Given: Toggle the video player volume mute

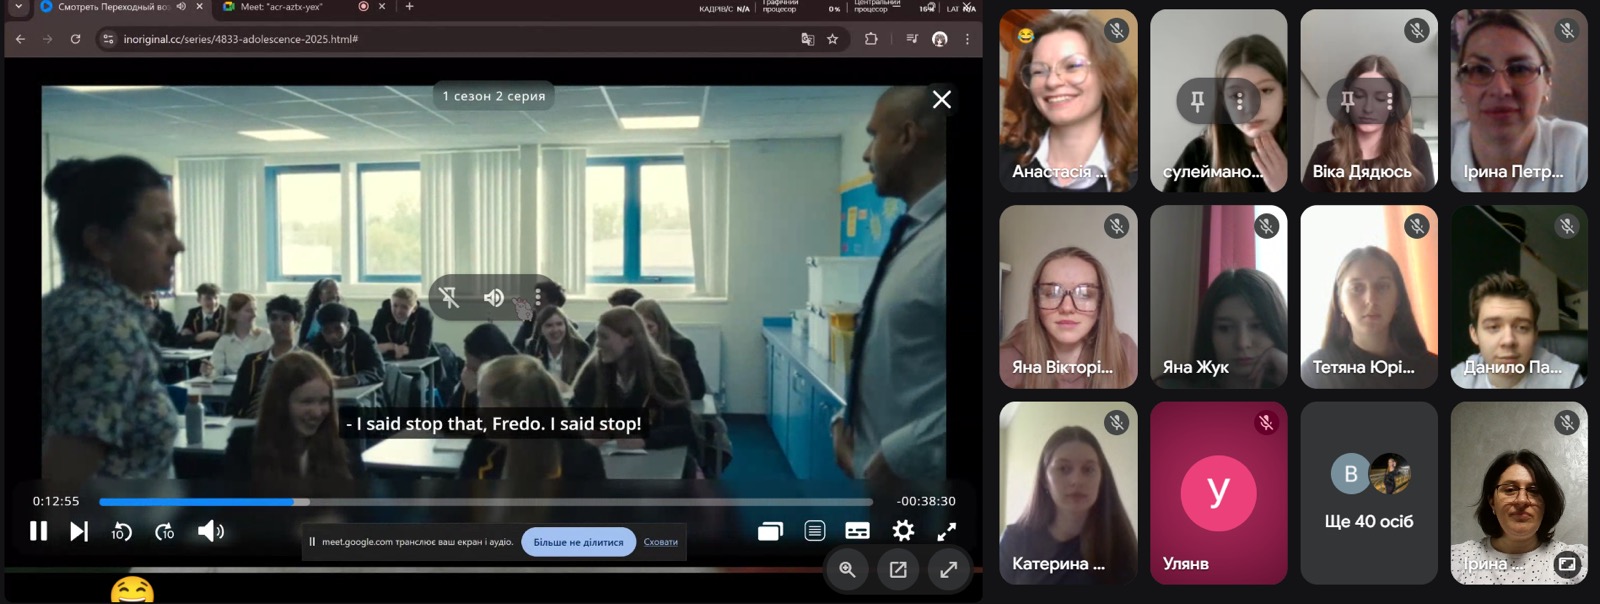Looking at the screenshot, I should [210, 531].
